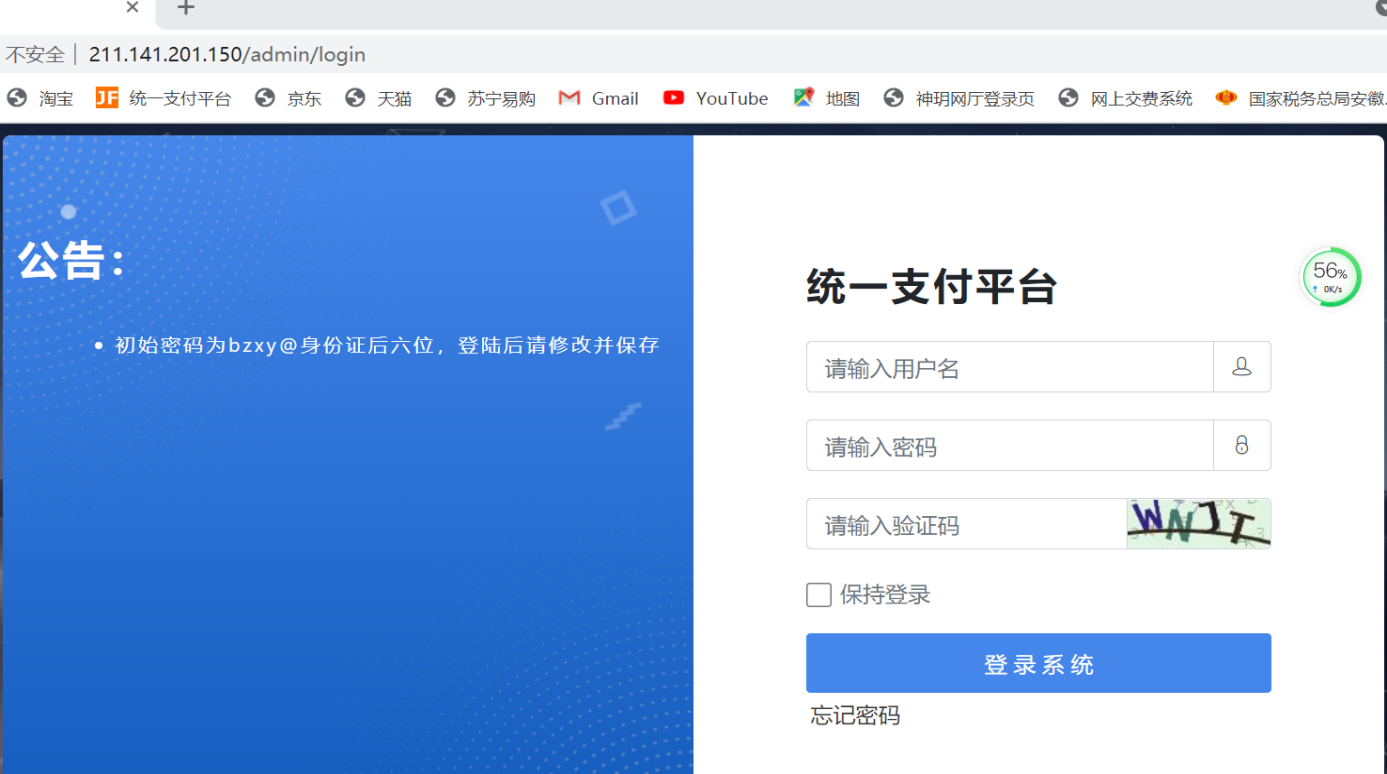Focus the 请输入用户名 username field
The image size is (1387, 774).
[1008, 367]
